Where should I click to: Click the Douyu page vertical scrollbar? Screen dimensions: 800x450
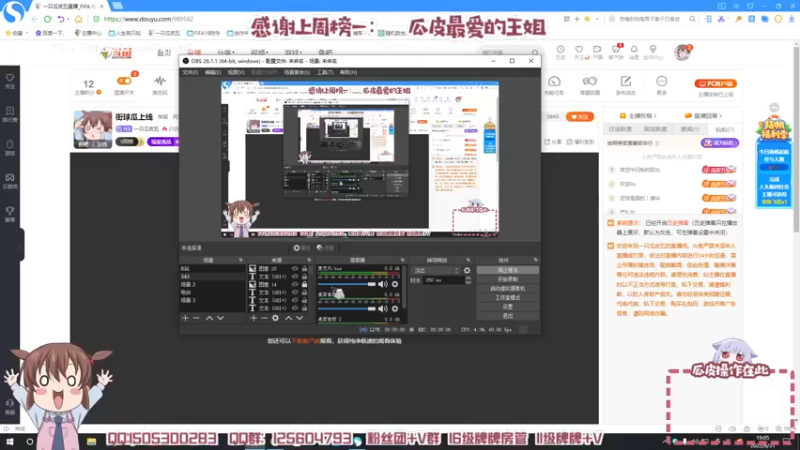[796, 138]
